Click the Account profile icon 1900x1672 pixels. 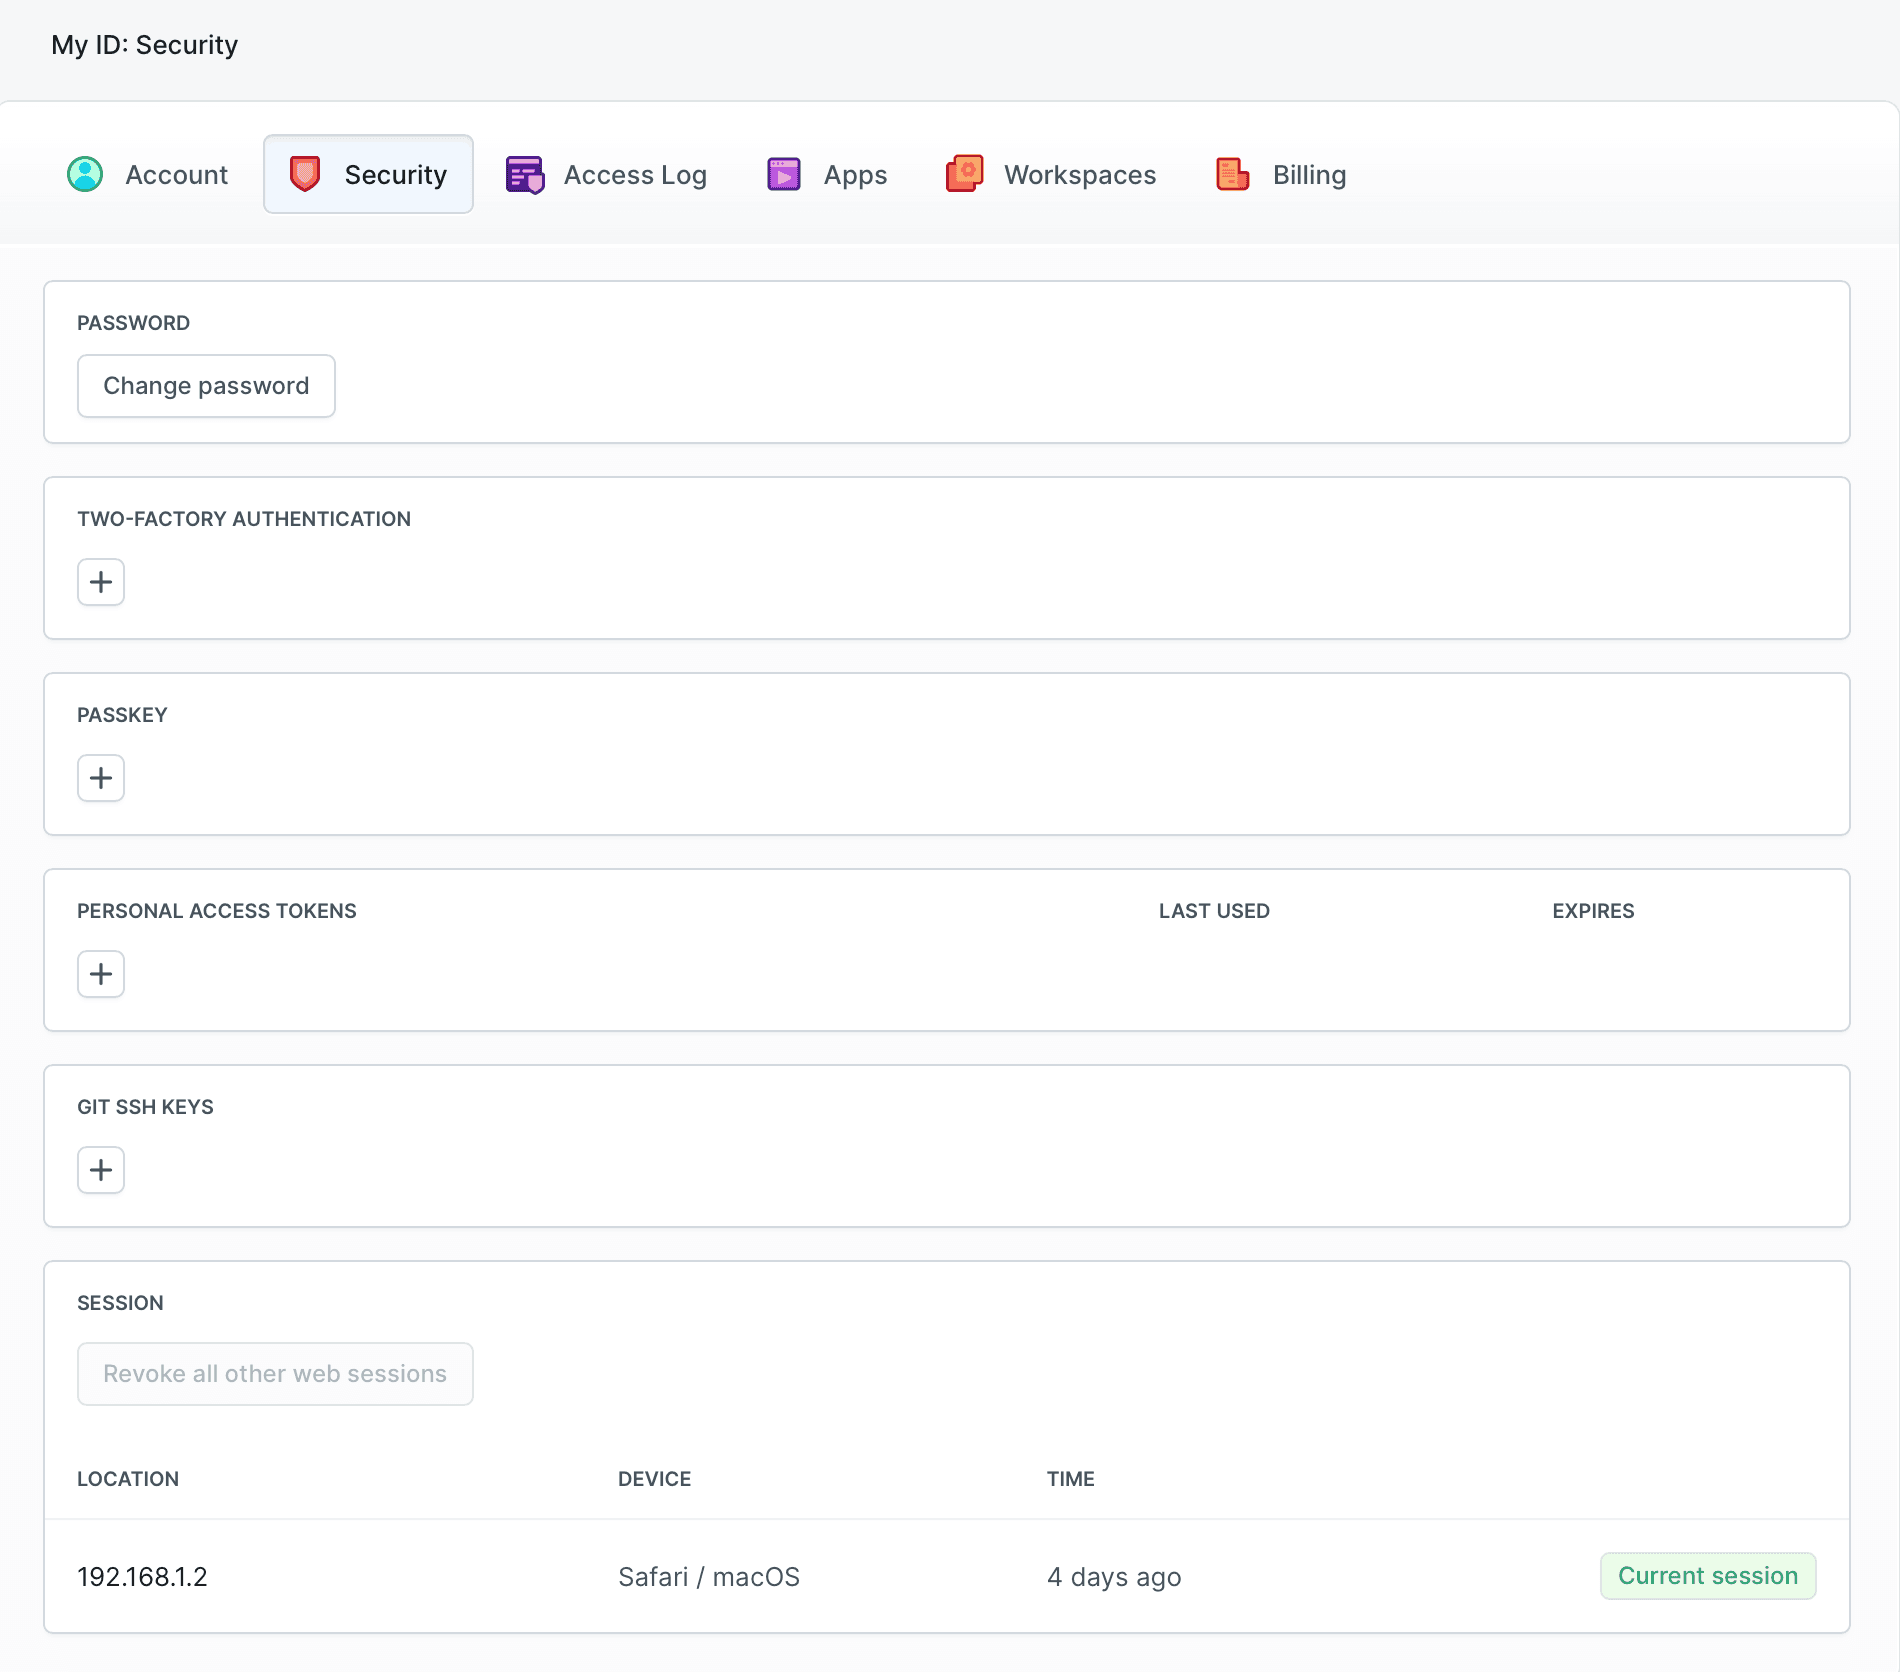[87, 174]
